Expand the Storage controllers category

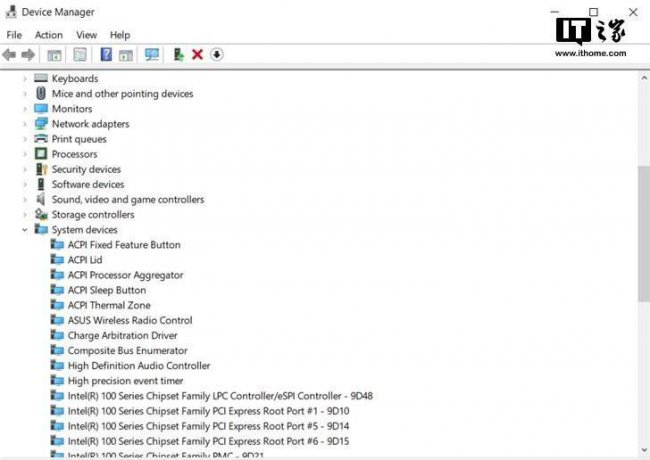tap(25, 215)
